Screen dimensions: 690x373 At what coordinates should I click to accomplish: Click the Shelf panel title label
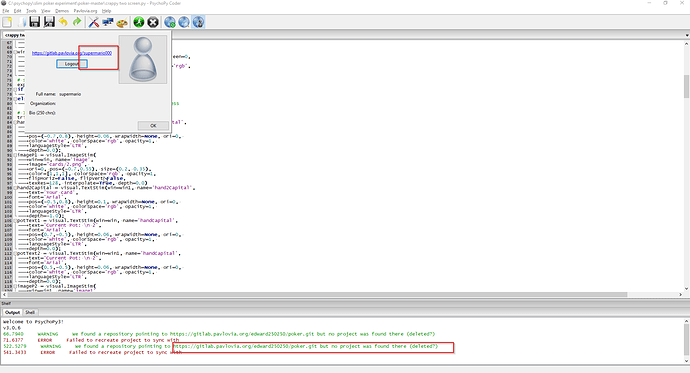[x=6, y=304]
